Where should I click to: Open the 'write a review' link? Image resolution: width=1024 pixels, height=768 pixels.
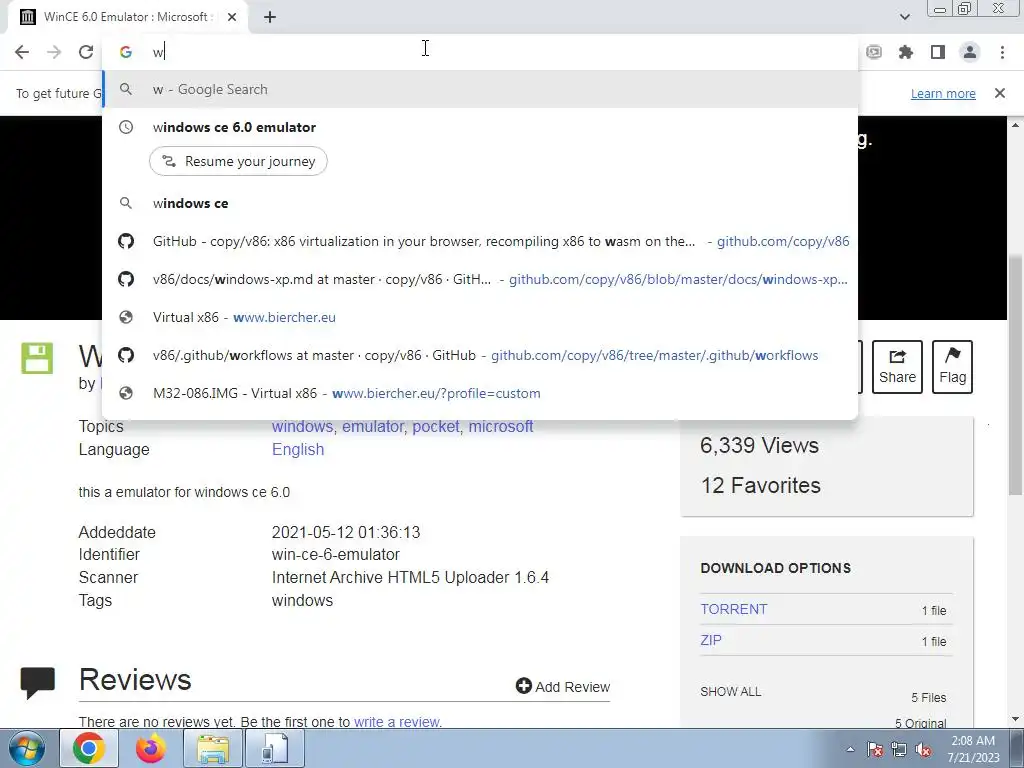click(x=396, y=722)
